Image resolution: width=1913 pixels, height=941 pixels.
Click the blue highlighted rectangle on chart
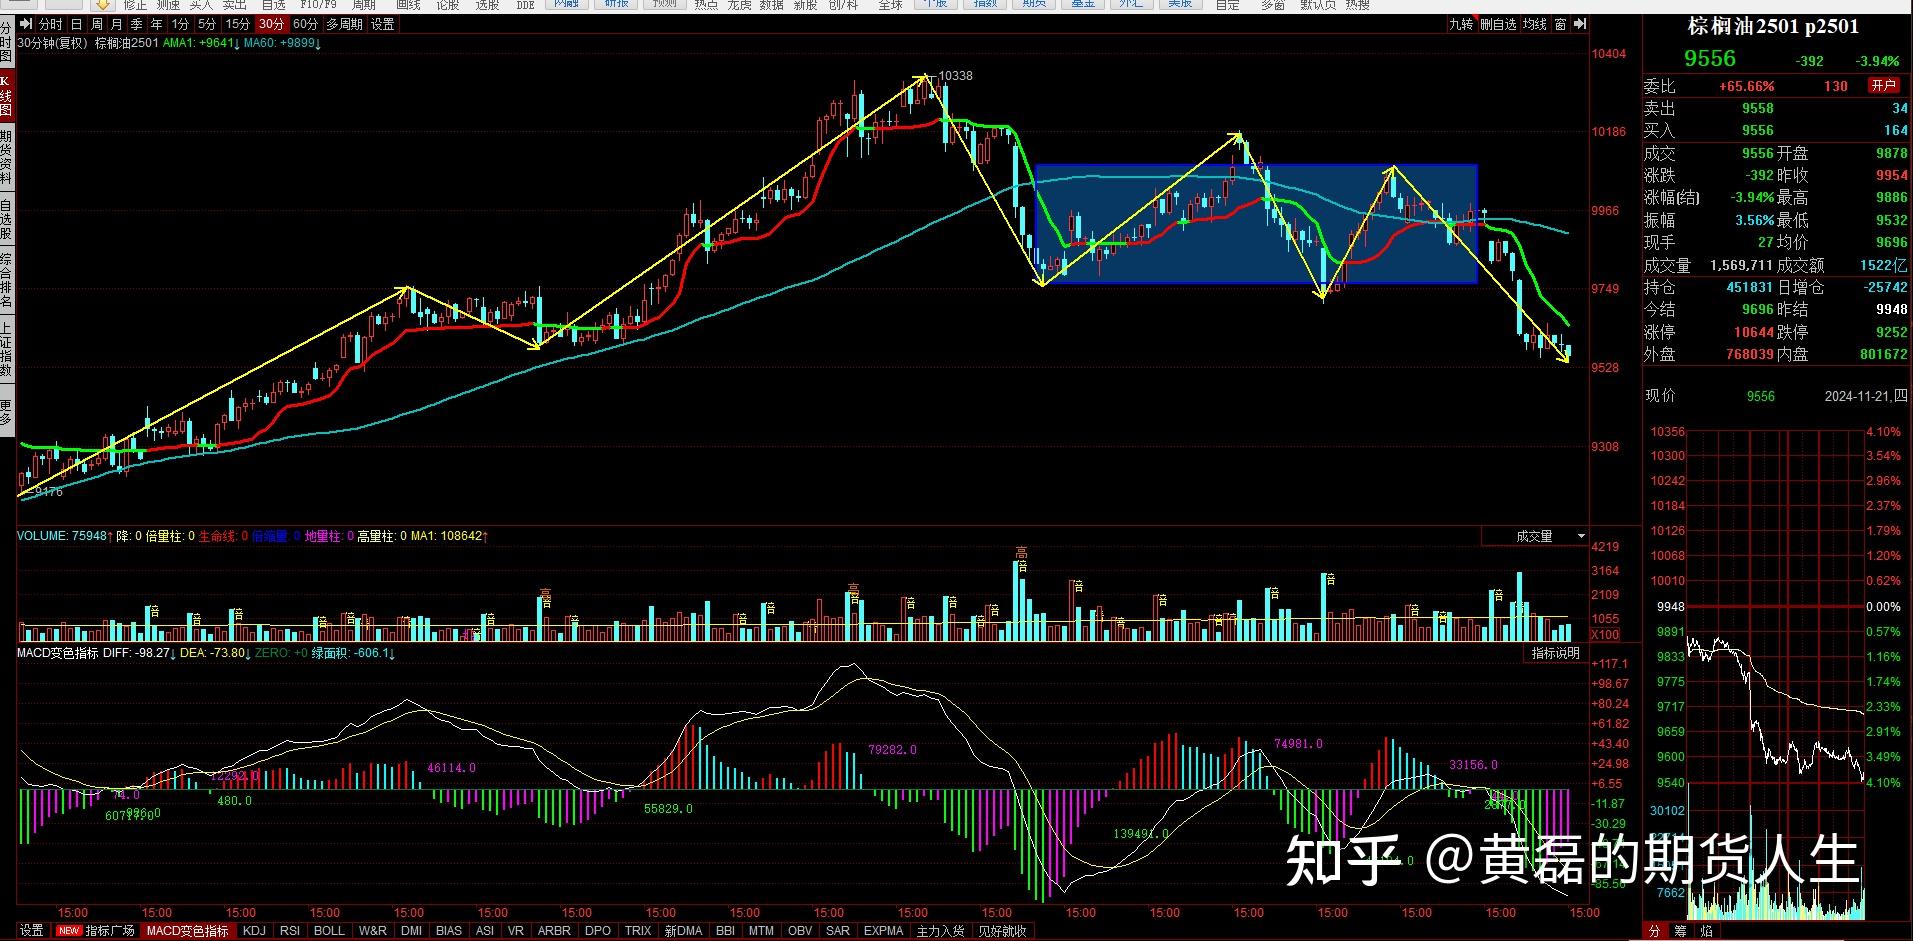coord(1256,224)
